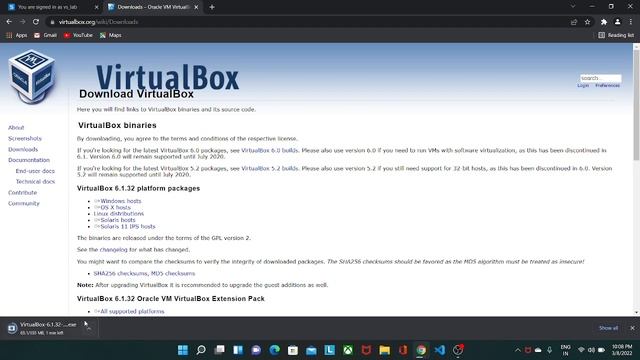640x360 pixels.
Task: Close the downloads bar
Action: [x=632, y=328]
